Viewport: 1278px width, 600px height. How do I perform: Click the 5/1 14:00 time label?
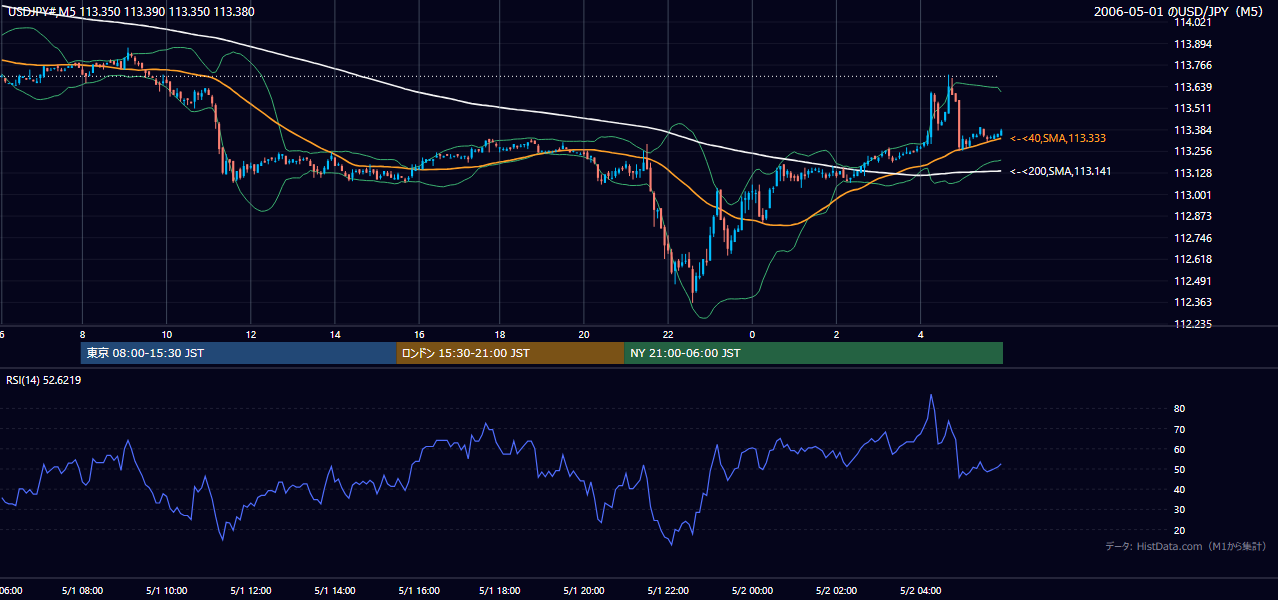pos(335,591)
